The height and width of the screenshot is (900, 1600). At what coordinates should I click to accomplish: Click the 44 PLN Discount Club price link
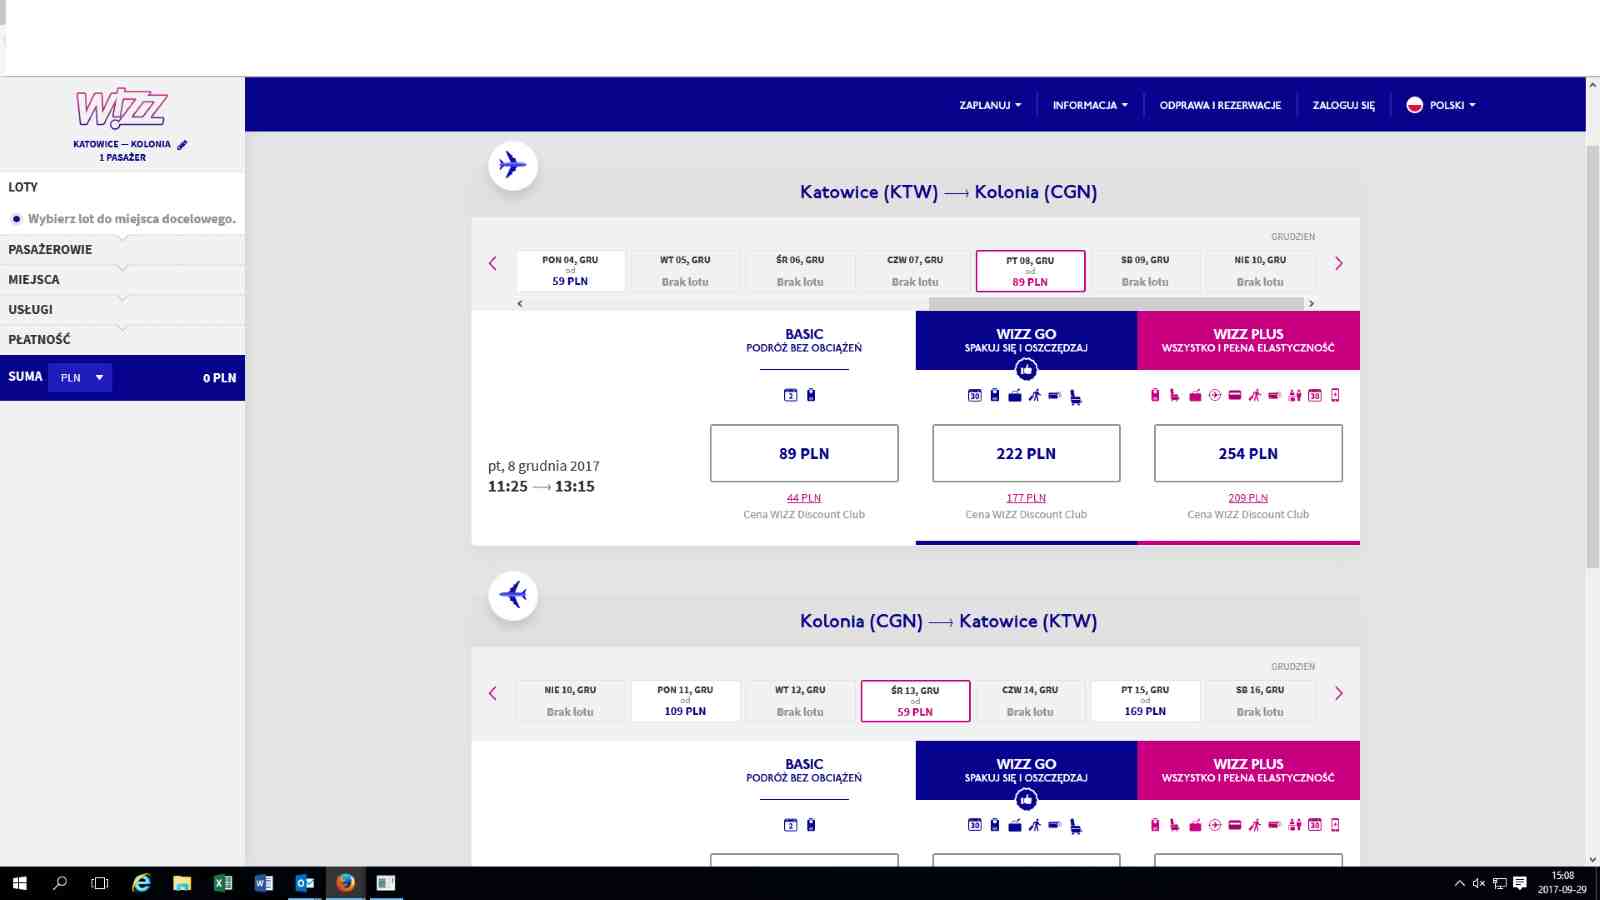804,498
